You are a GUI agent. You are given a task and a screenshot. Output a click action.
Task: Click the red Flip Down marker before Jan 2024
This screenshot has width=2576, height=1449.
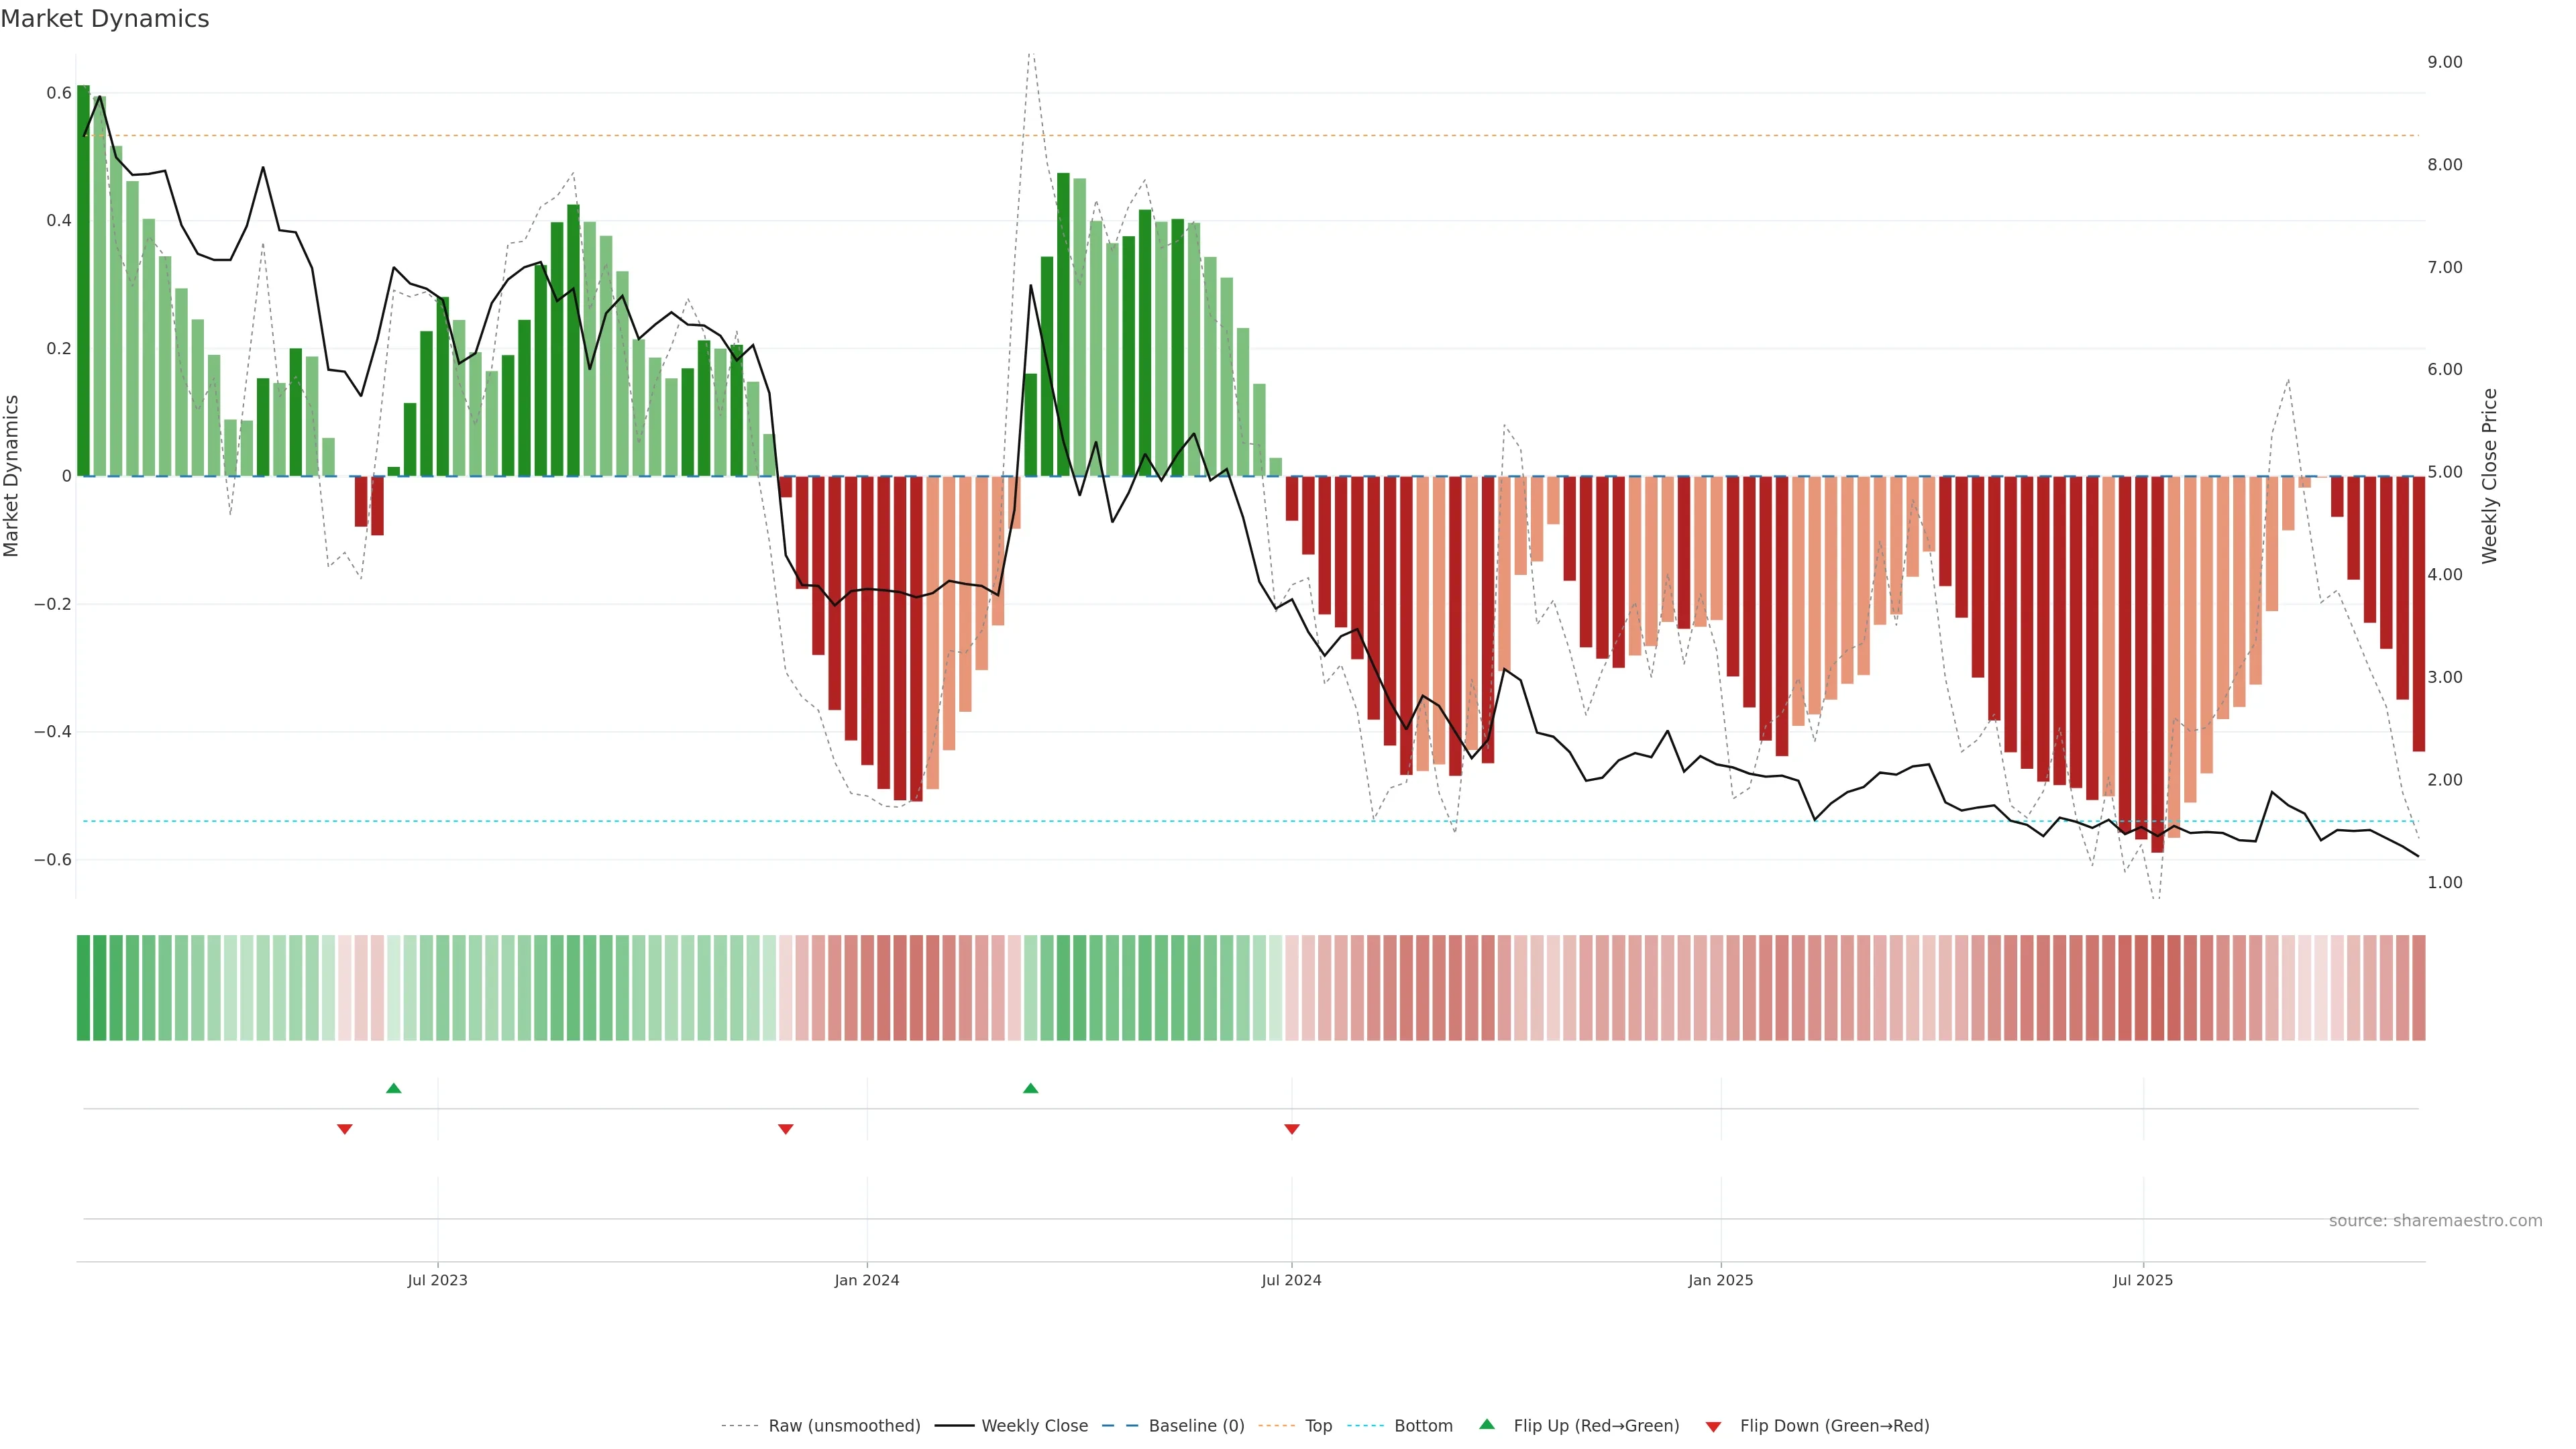click(x=786, y=1129)
